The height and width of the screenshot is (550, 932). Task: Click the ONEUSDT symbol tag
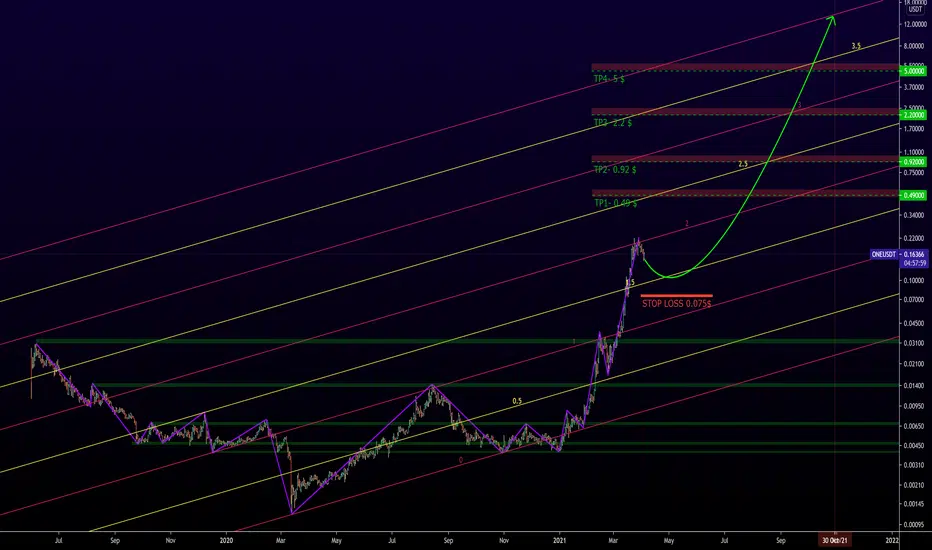click(883, 254)
